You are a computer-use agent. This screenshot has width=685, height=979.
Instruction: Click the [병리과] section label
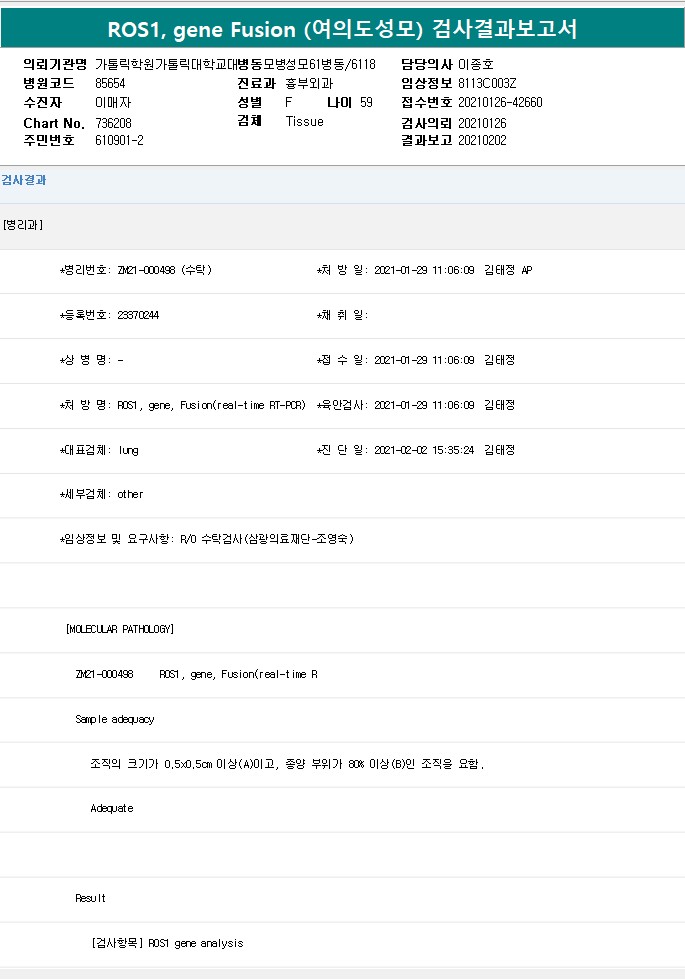point(23,225)
